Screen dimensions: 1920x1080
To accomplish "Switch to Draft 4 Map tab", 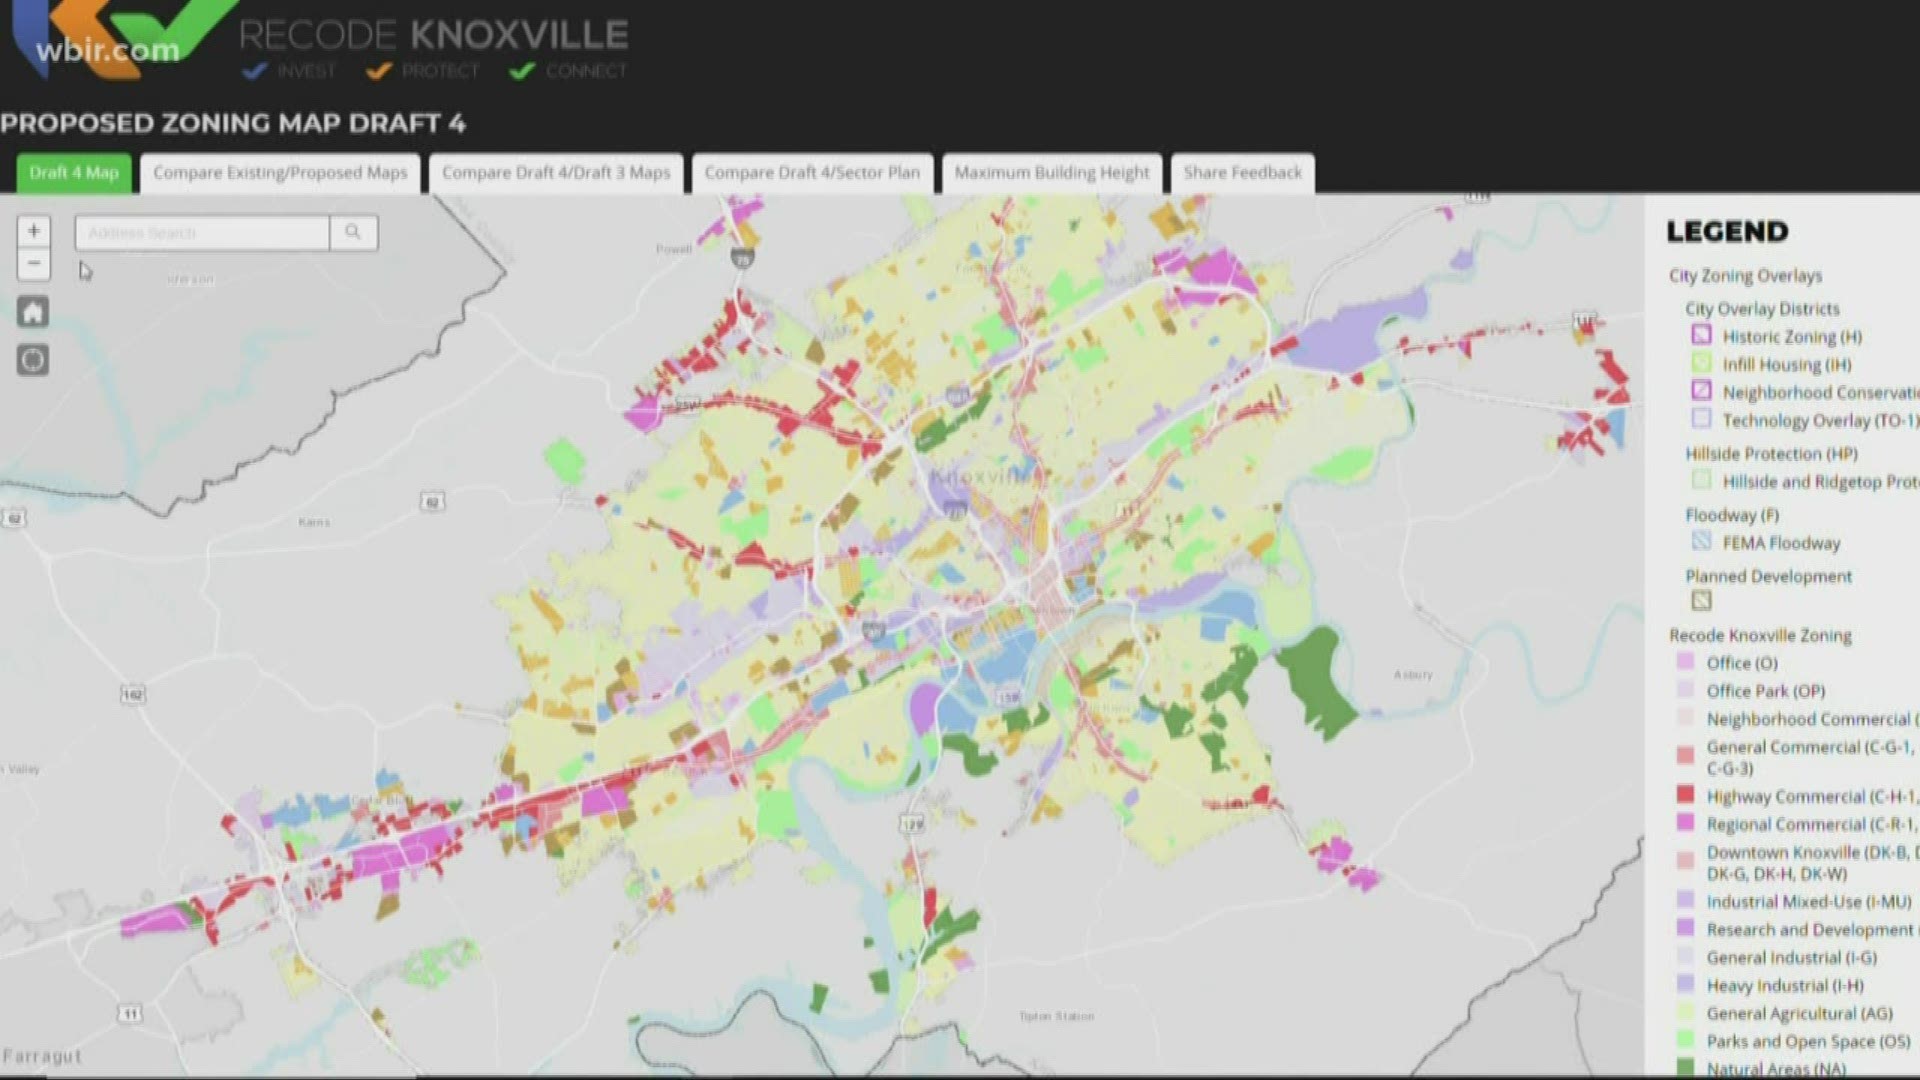I will pyautogui.click(x=74, y=173).
